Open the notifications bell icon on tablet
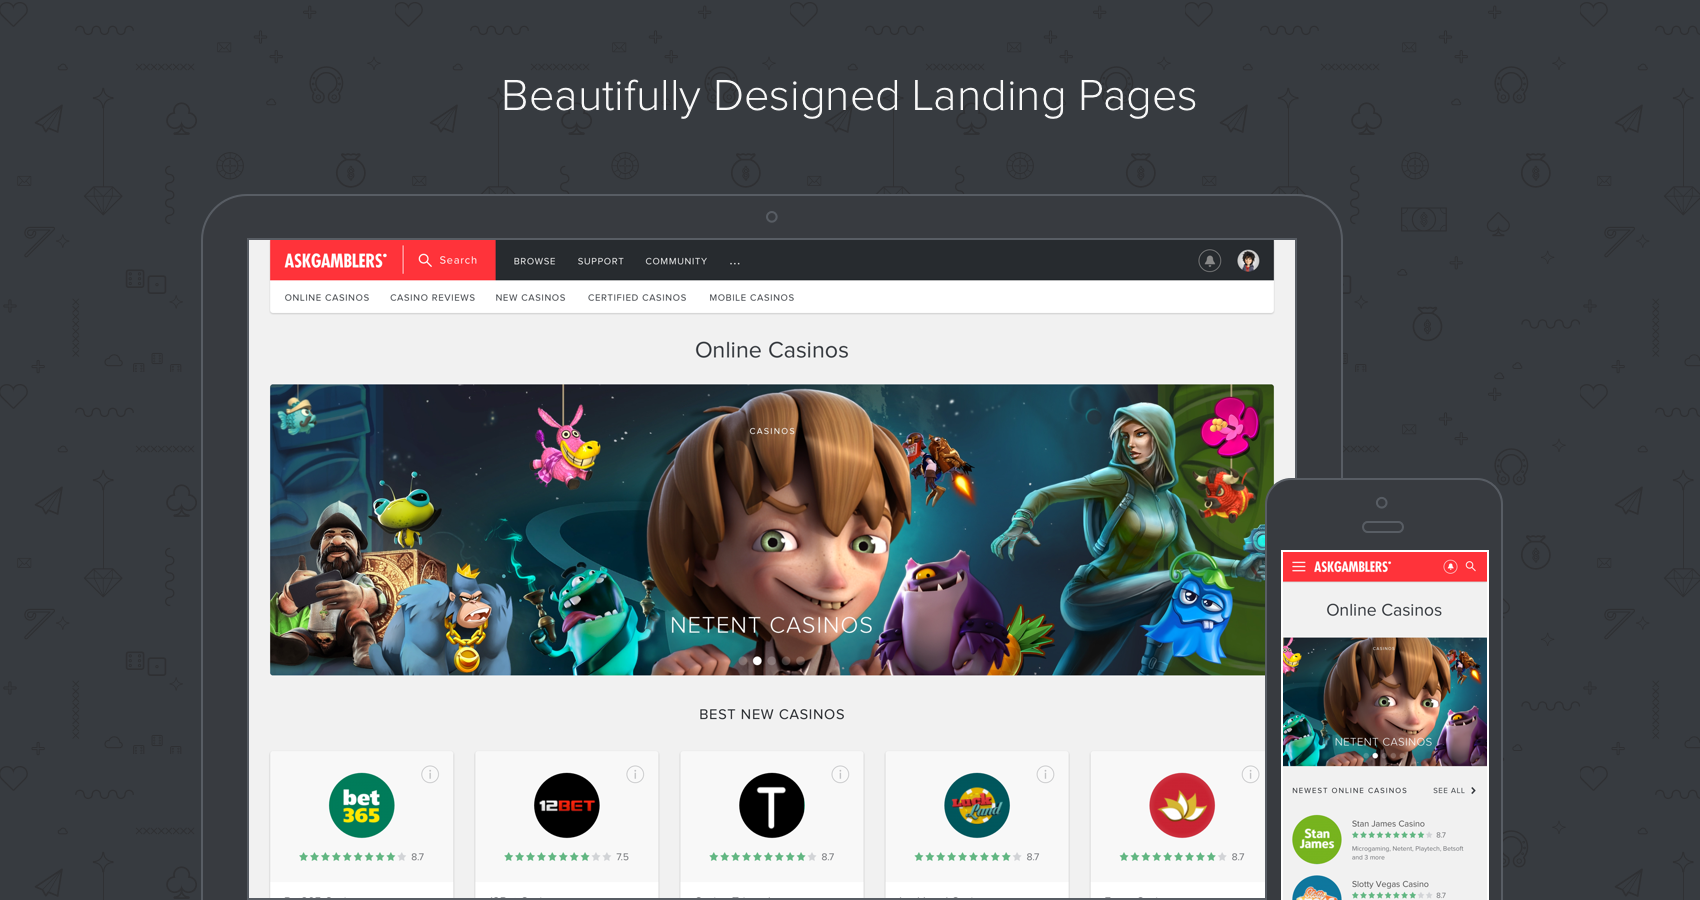The width and height of the screenshot is (1700, 900). point(1209,261)
